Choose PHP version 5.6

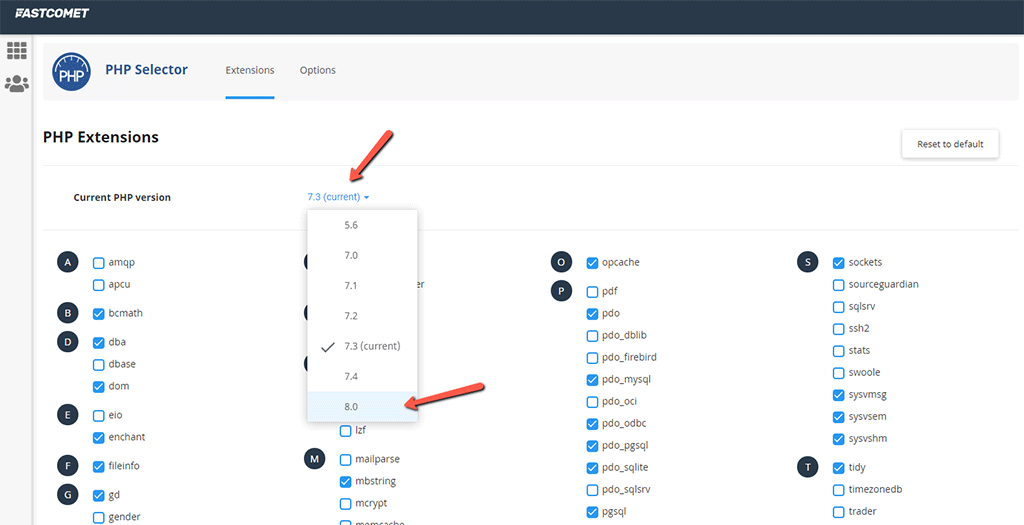(362, 225)
